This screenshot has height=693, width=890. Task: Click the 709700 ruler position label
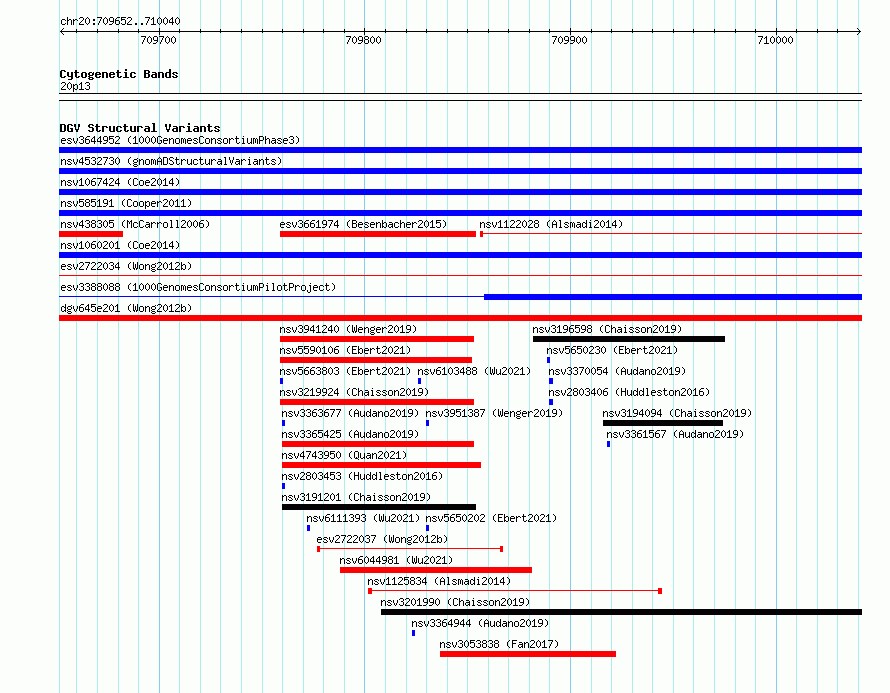tap(158, 40)
